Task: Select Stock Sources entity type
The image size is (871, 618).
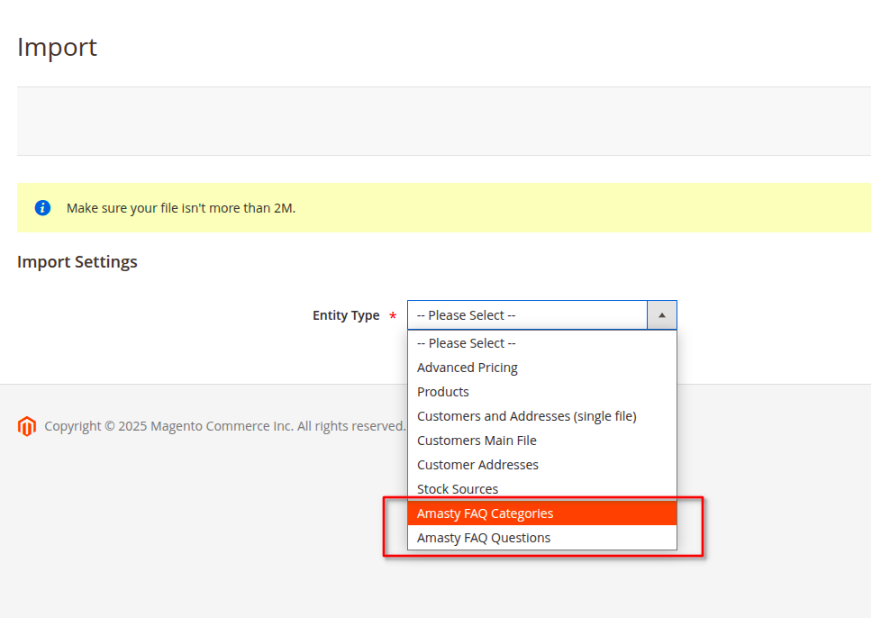Action: pos(542,489)
